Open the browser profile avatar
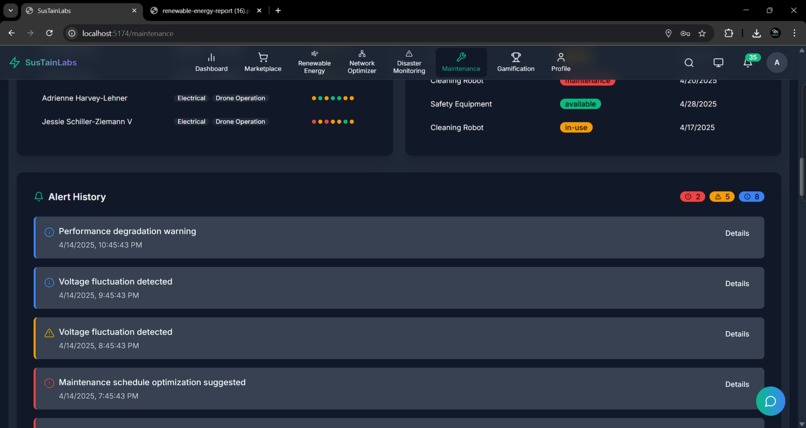The image size is (806, 428). click(x=776, y=33)
